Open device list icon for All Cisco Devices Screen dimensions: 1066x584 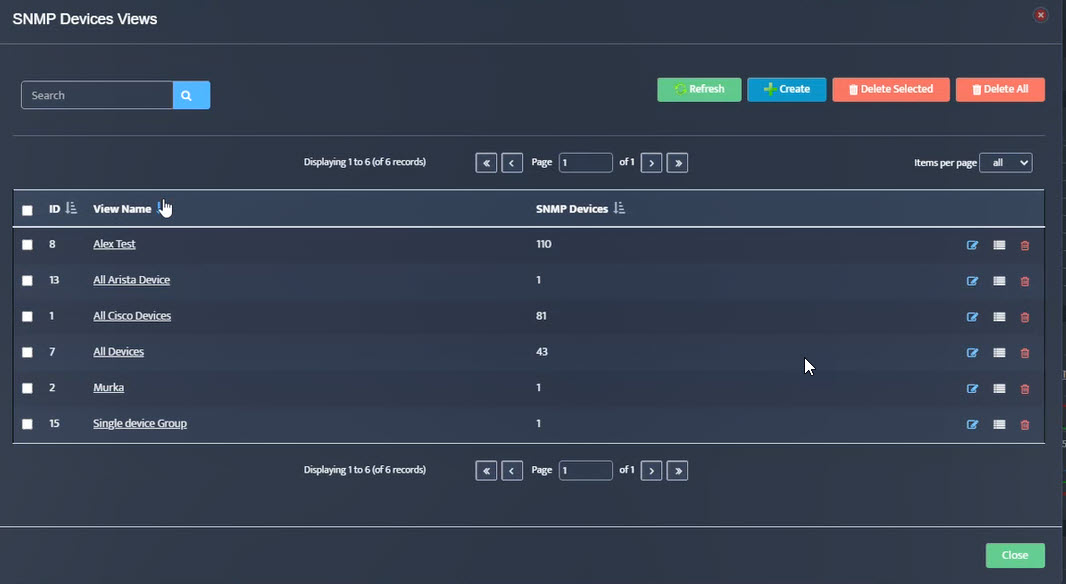point(999,317)
